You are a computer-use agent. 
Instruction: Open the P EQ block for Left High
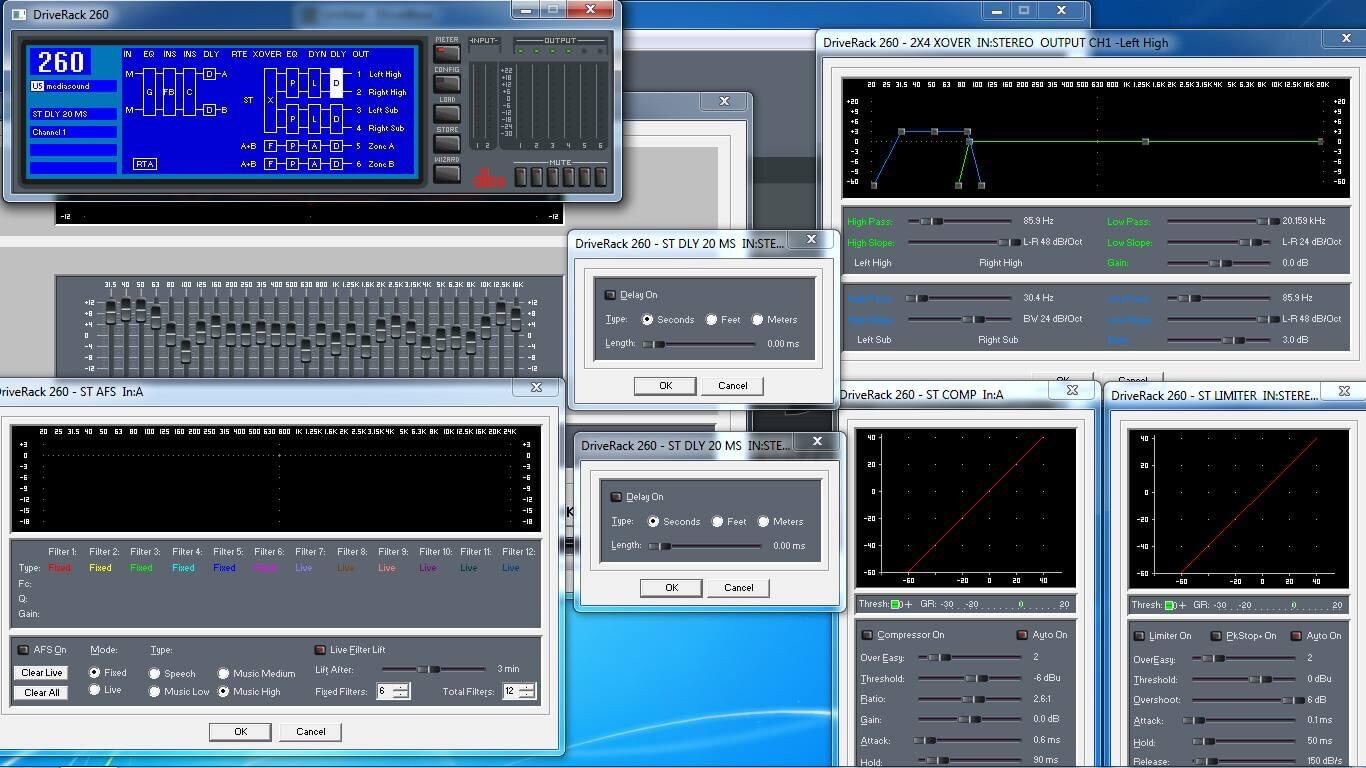(293, 83)
